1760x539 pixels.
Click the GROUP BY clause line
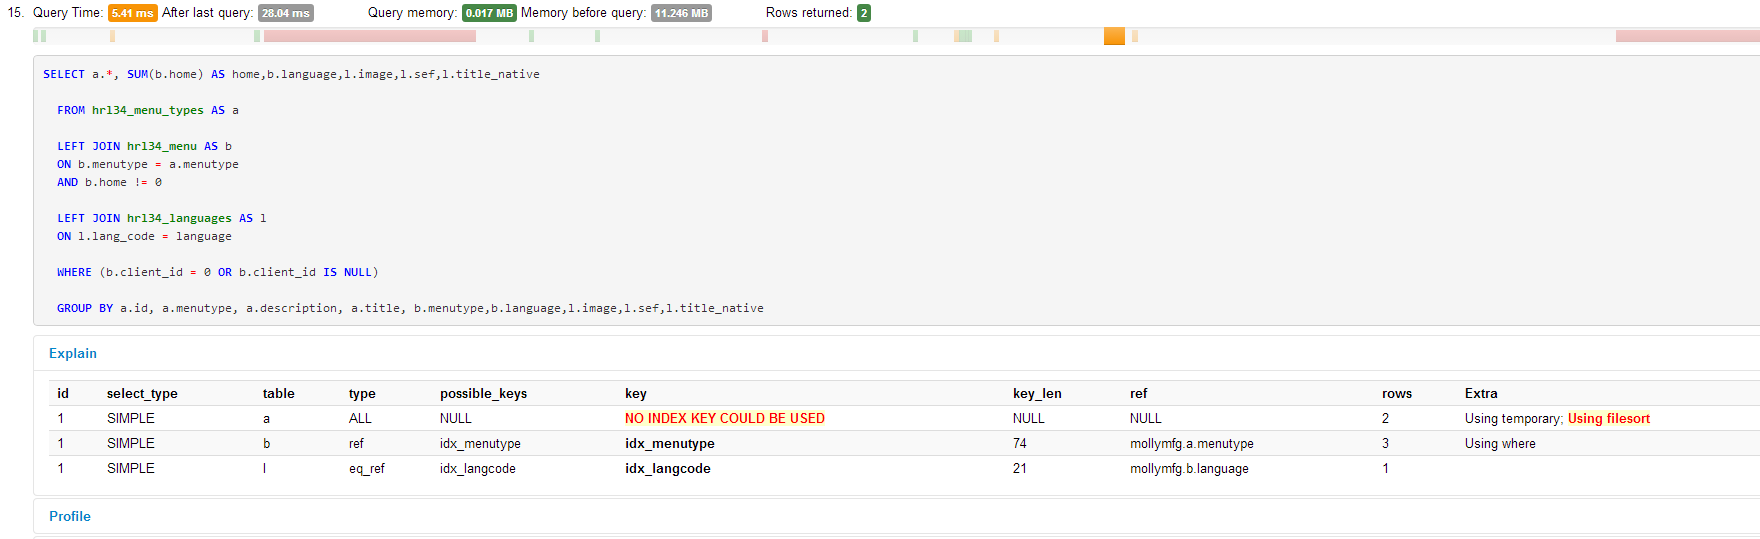coord(410,308)
